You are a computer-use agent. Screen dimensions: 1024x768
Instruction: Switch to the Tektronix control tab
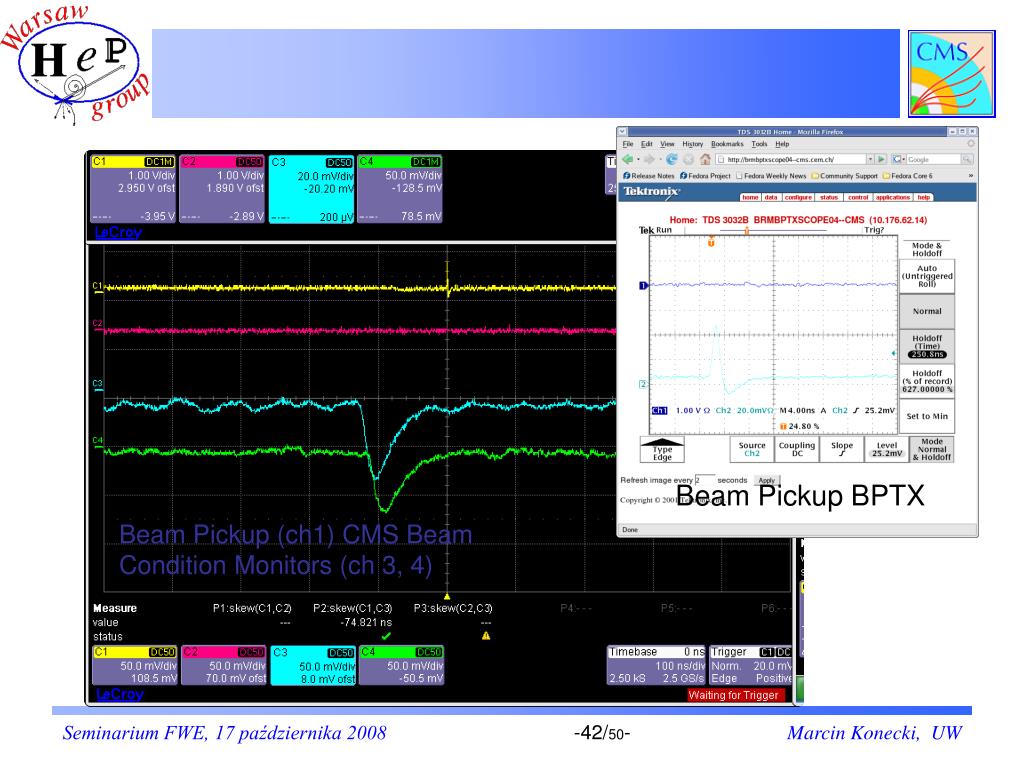pos(858,197)
